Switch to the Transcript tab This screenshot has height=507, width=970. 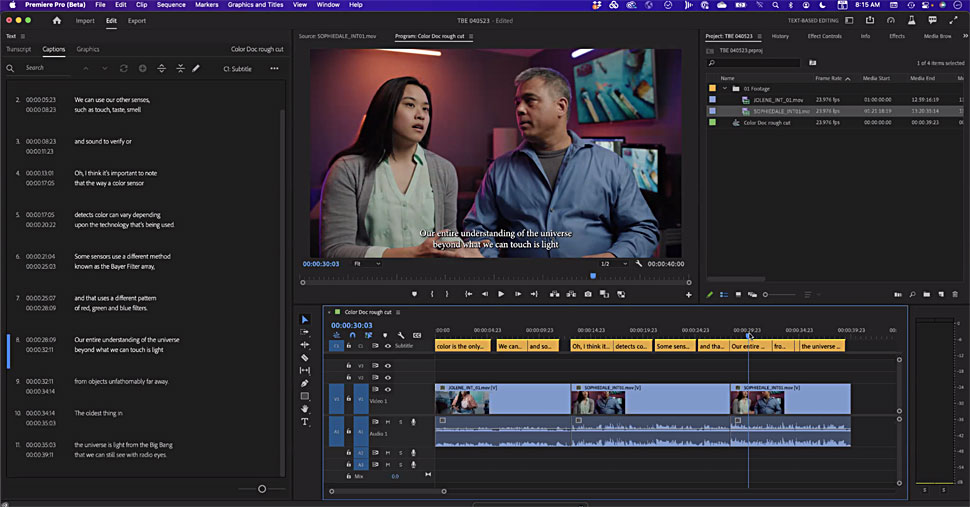[18, 49]
